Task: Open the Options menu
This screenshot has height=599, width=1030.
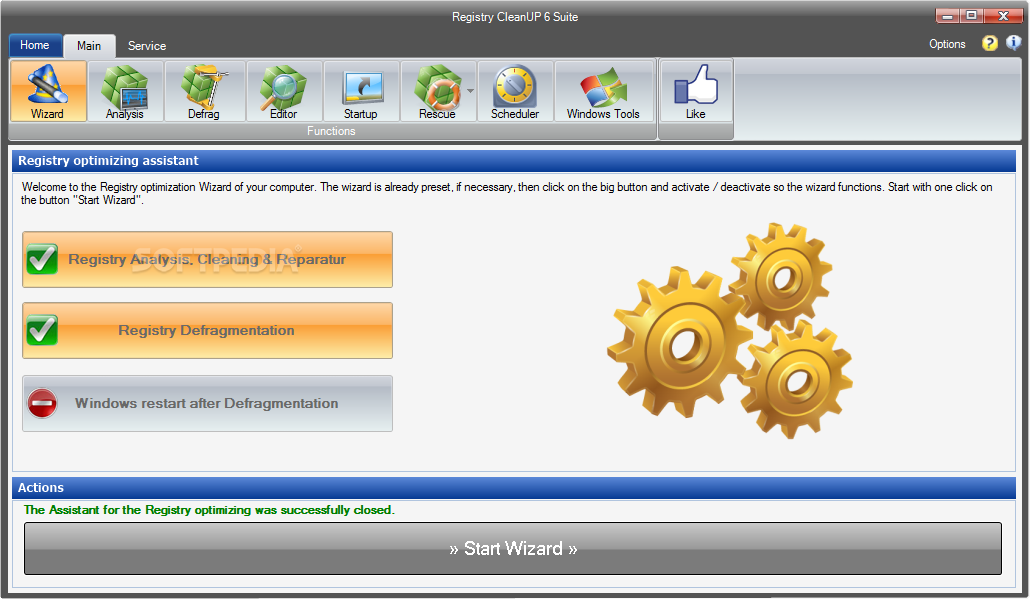Action: pos(947,44)
